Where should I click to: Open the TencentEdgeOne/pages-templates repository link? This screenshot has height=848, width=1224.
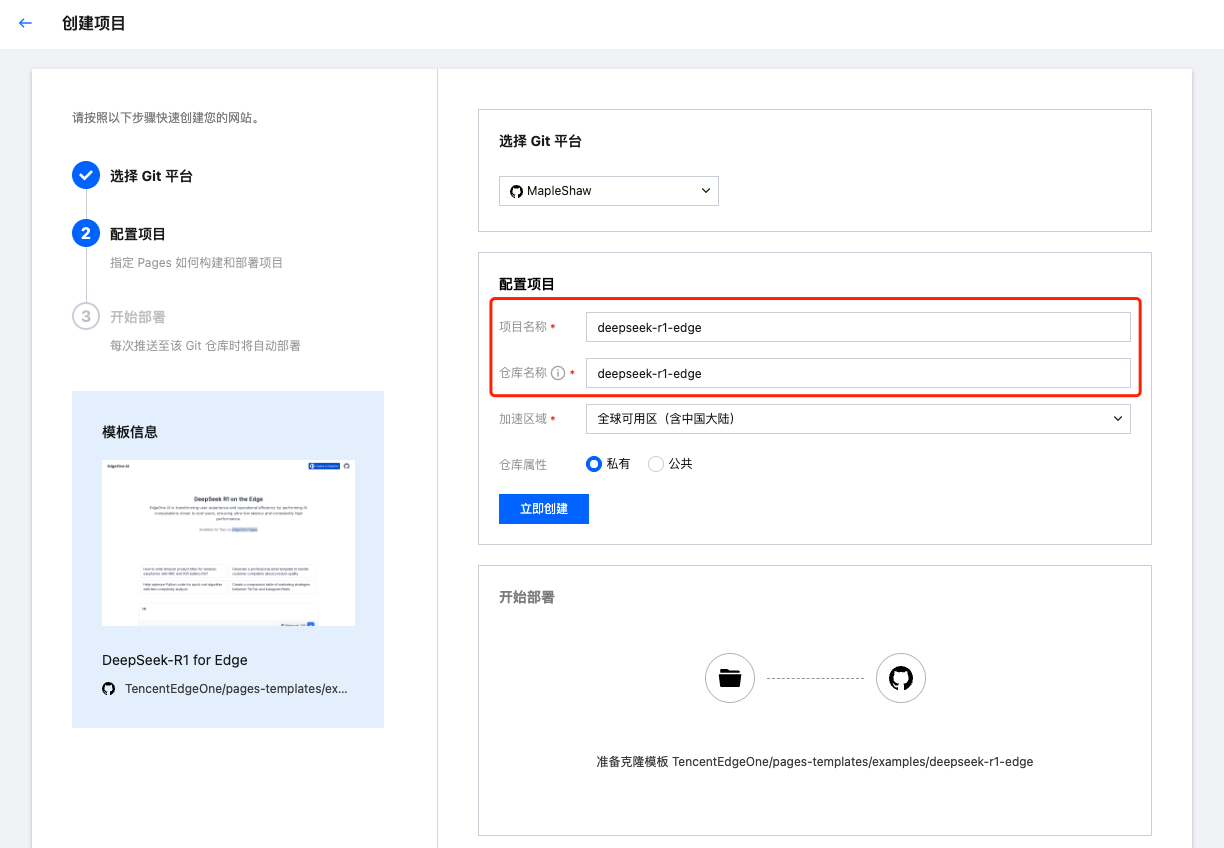[x=236, y=689]
